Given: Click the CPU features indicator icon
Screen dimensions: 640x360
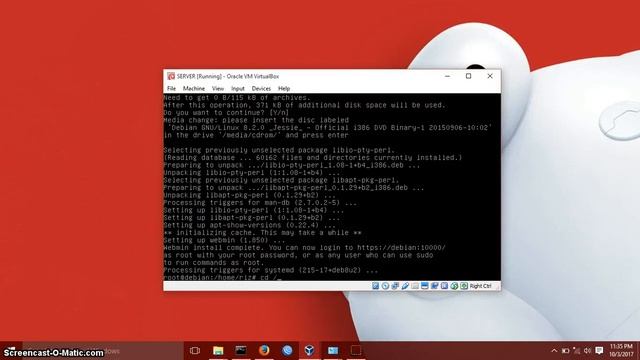Looking at the screenshot, I should tap(444, 286).
